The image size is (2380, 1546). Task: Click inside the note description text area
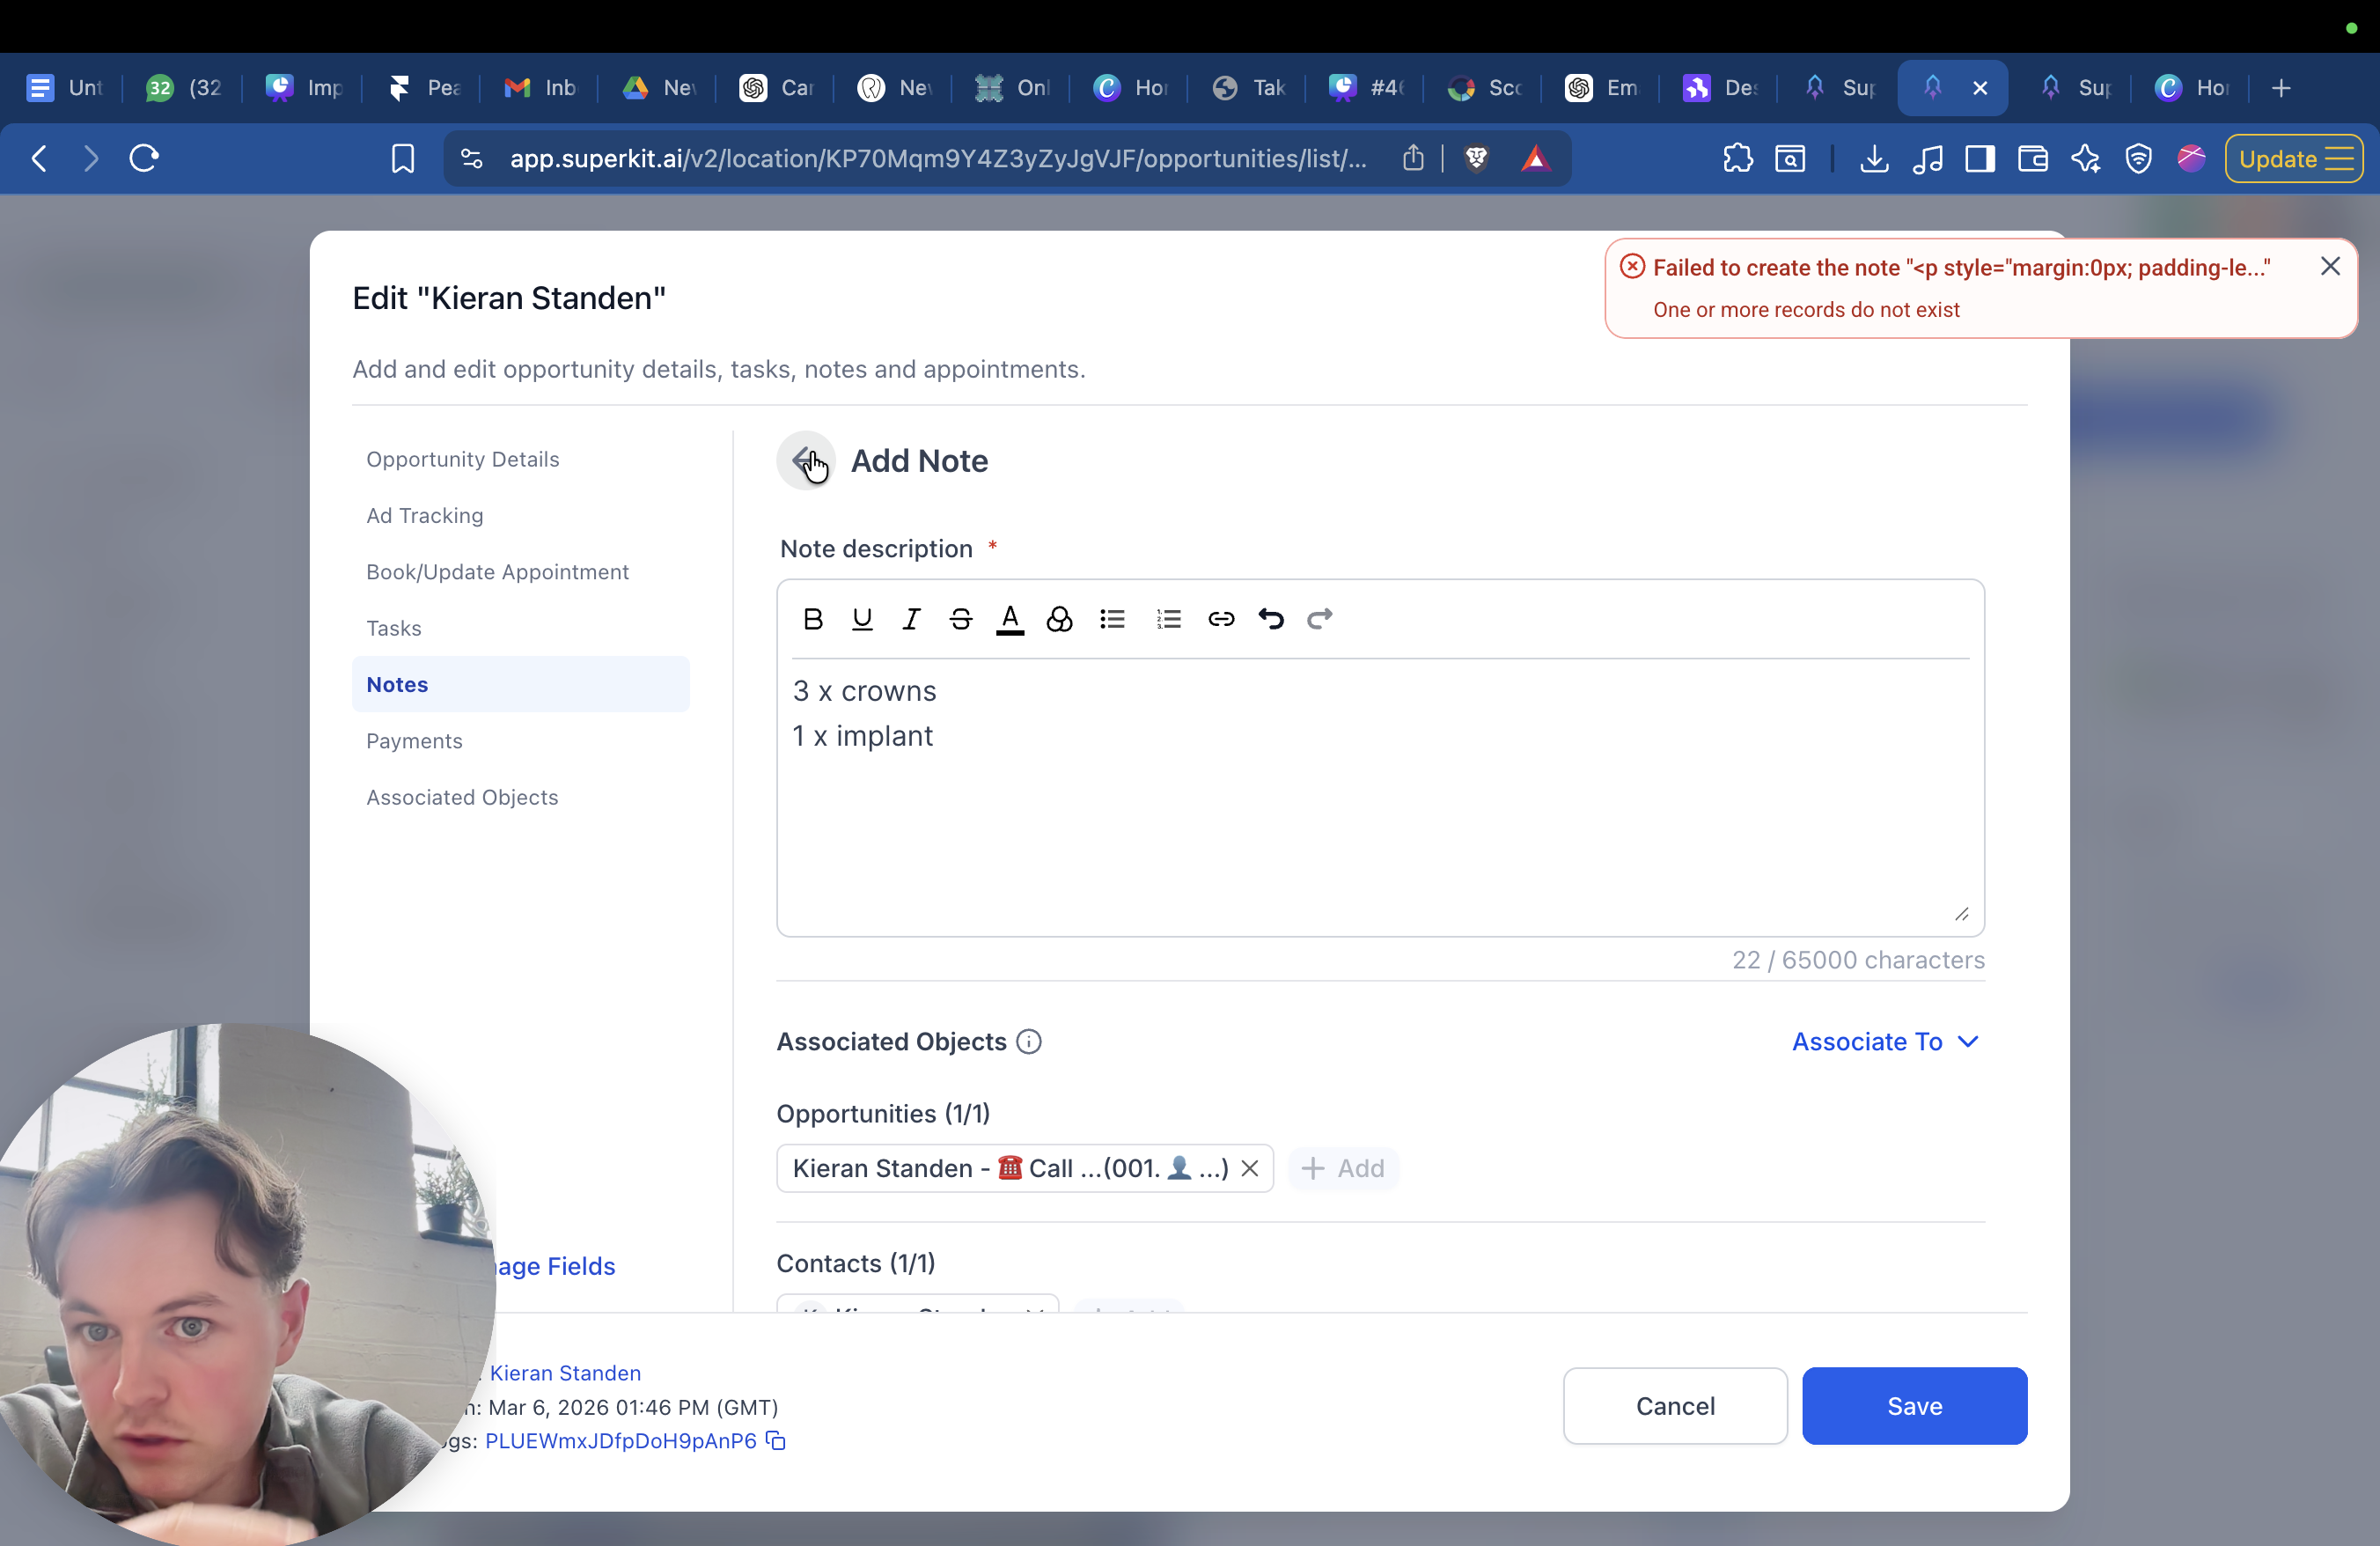[1380, 820]
